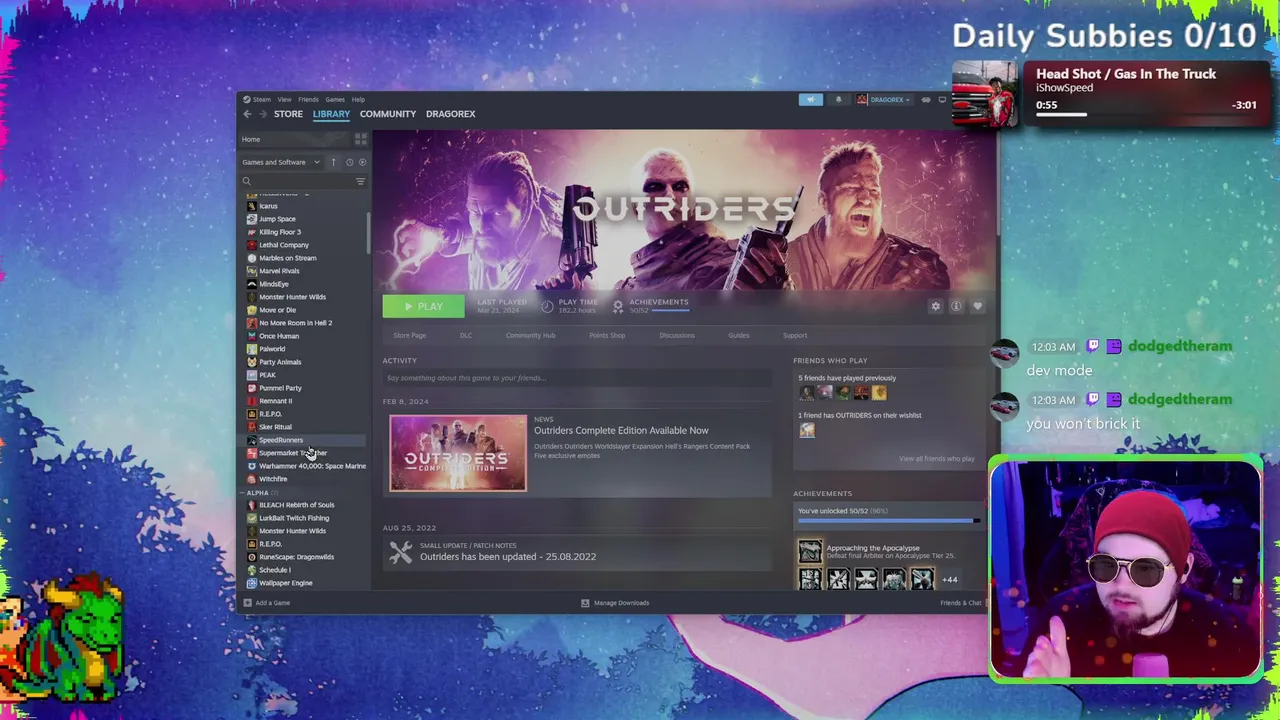Open the Friends menu
The image size is (1280, 720).
point(308,99)
